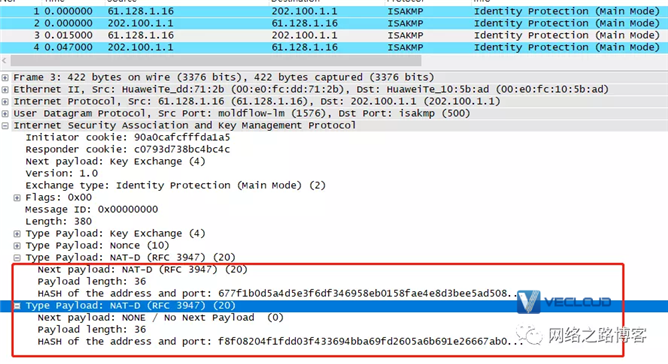Viewport: 668px width, 364px height.
Task: Expand the Flags: 0x00 field
Action: [x=17, y=198]
